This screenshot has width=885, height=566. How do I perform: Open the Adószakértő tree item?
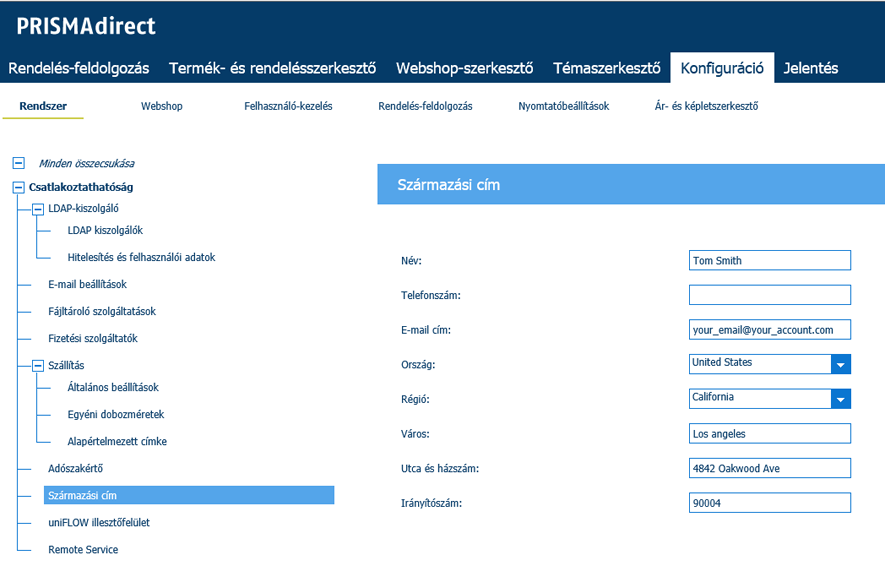tap(75, 468)
